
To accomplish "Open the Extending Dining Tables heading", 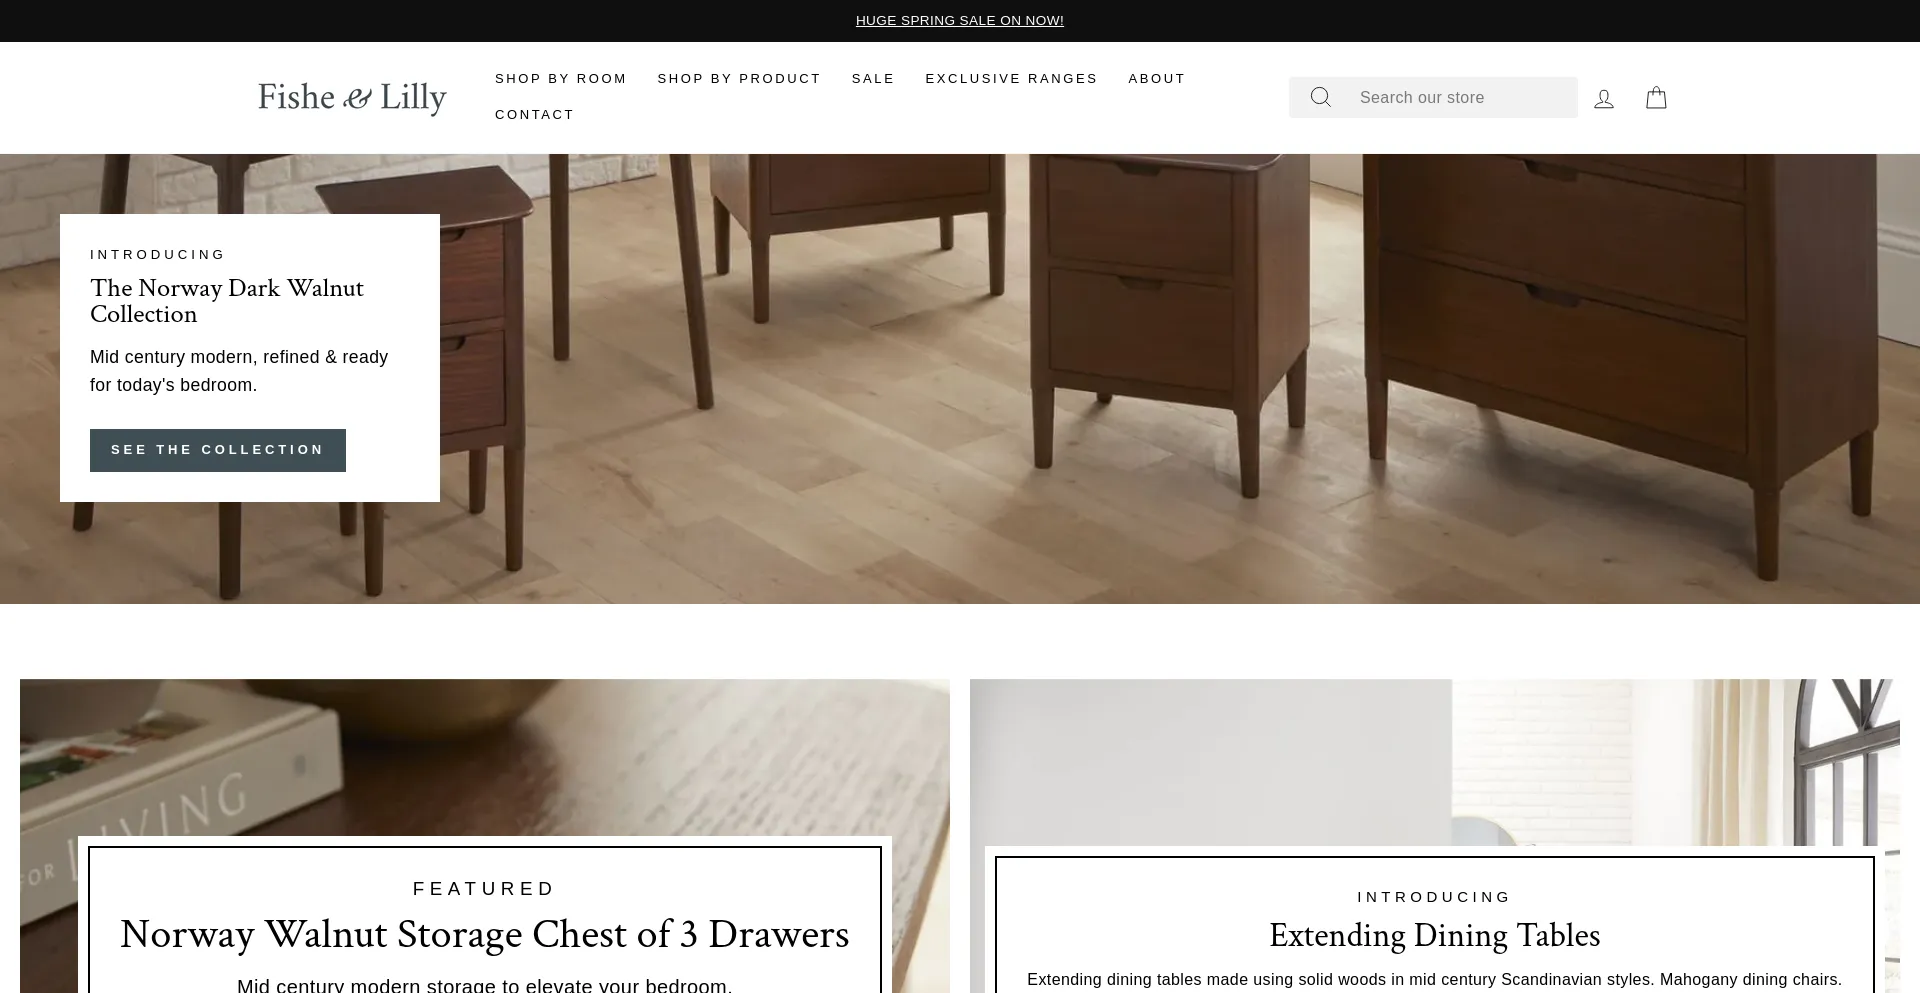I will (x=1434, y=935).
